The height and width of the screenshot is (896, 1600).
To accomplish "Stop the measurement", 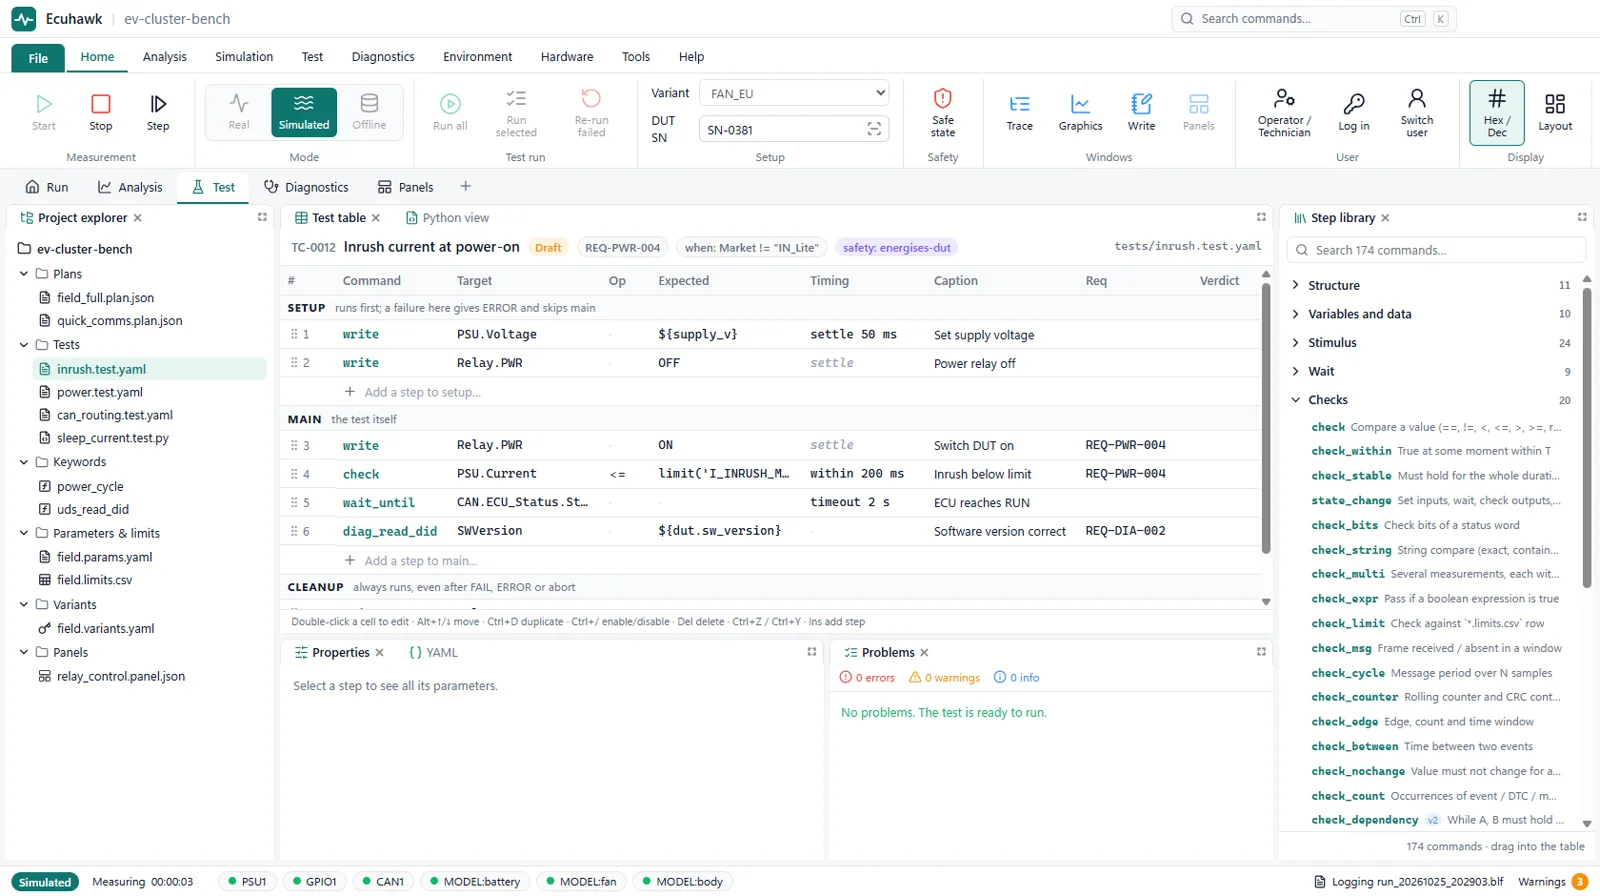I will coord(101,112).
